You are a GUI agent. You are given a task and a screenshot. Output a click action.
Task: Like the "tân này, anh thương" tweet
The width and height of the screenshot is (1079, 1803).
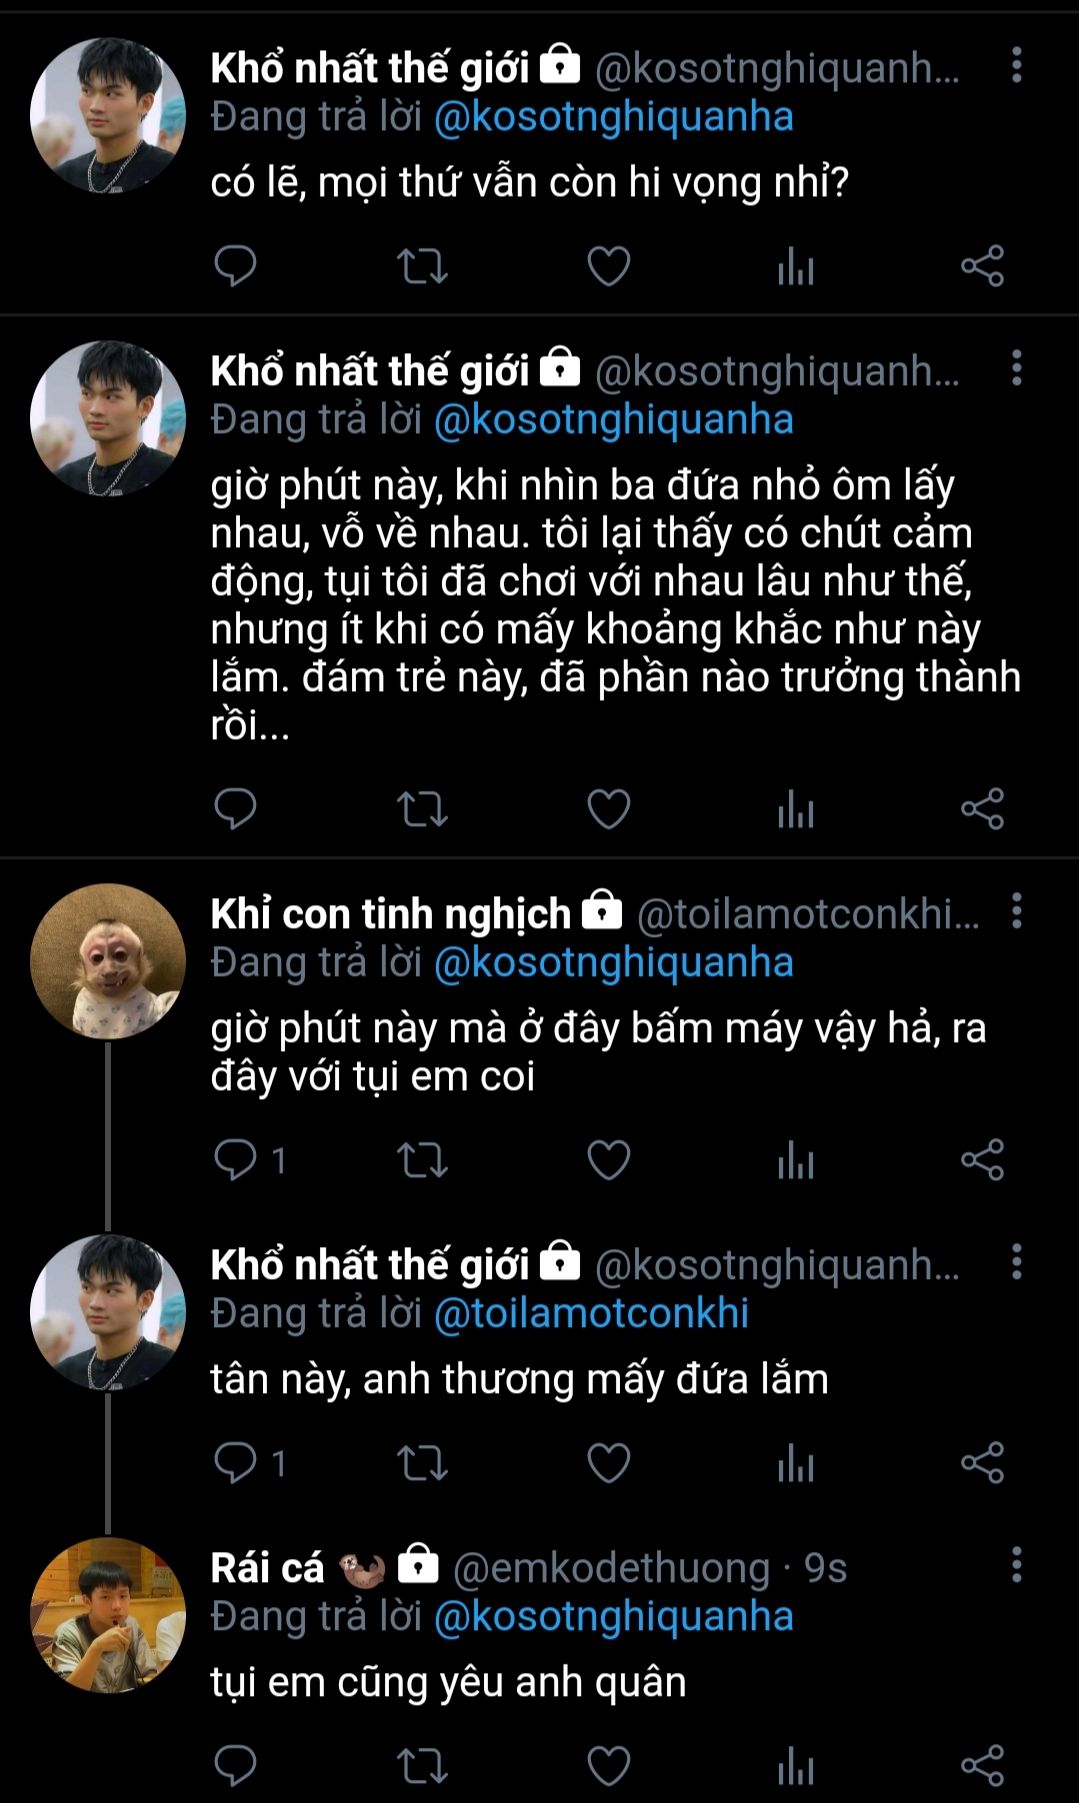[x=608, y=1463]
